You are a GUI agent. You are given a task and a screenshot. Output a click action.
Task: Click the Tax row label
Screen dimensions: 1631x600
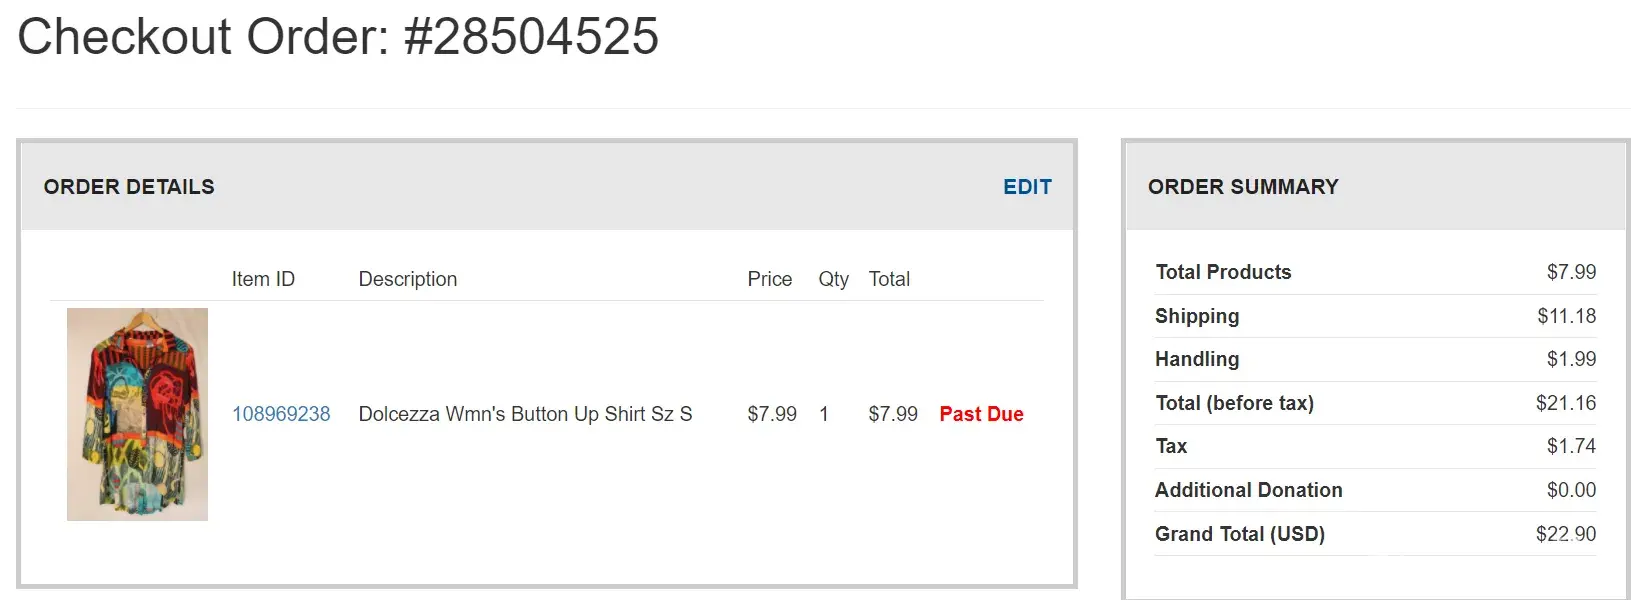click(x=1171, y=446)
